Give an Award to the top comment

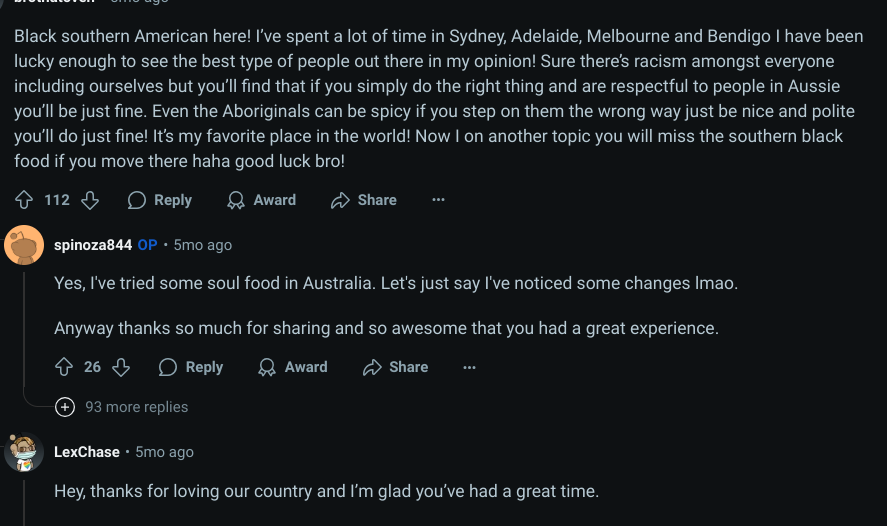[x=261, y=200]
